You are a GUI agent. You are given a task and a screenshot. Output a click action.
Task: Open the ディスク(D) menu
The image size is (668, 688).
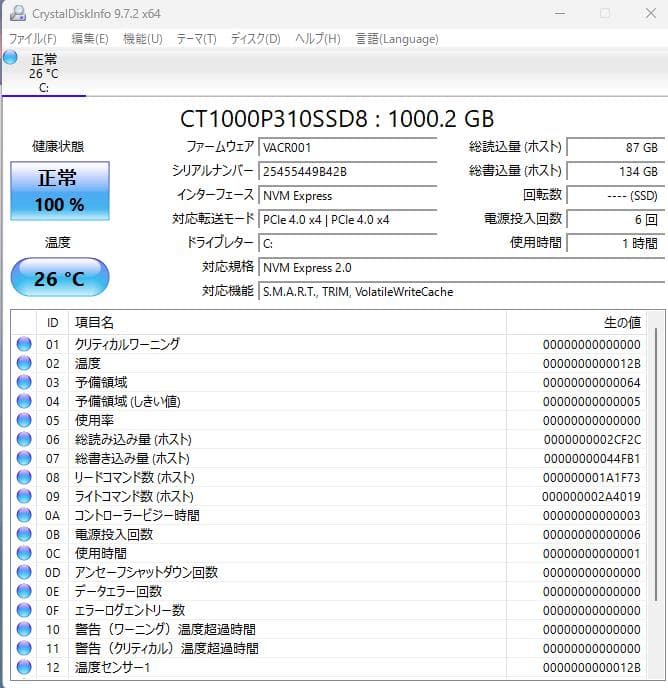click(x=256, y=39)
